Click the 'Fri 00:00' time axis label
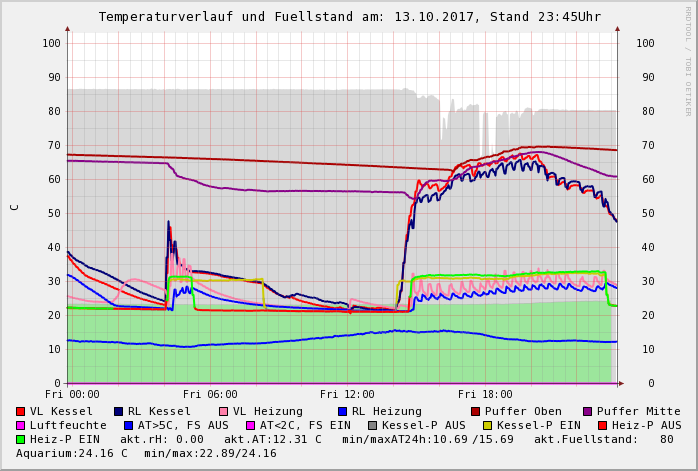 click(72, 394)
